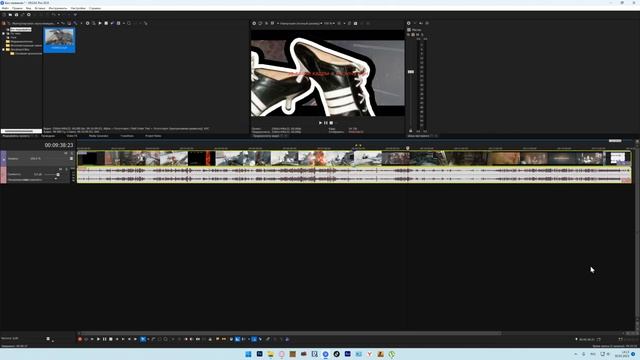Toggle Auto Ripple in timeline toolbar
Viewport: 640px width, 360px height.
pyautogui.click(x=244, y=339)
